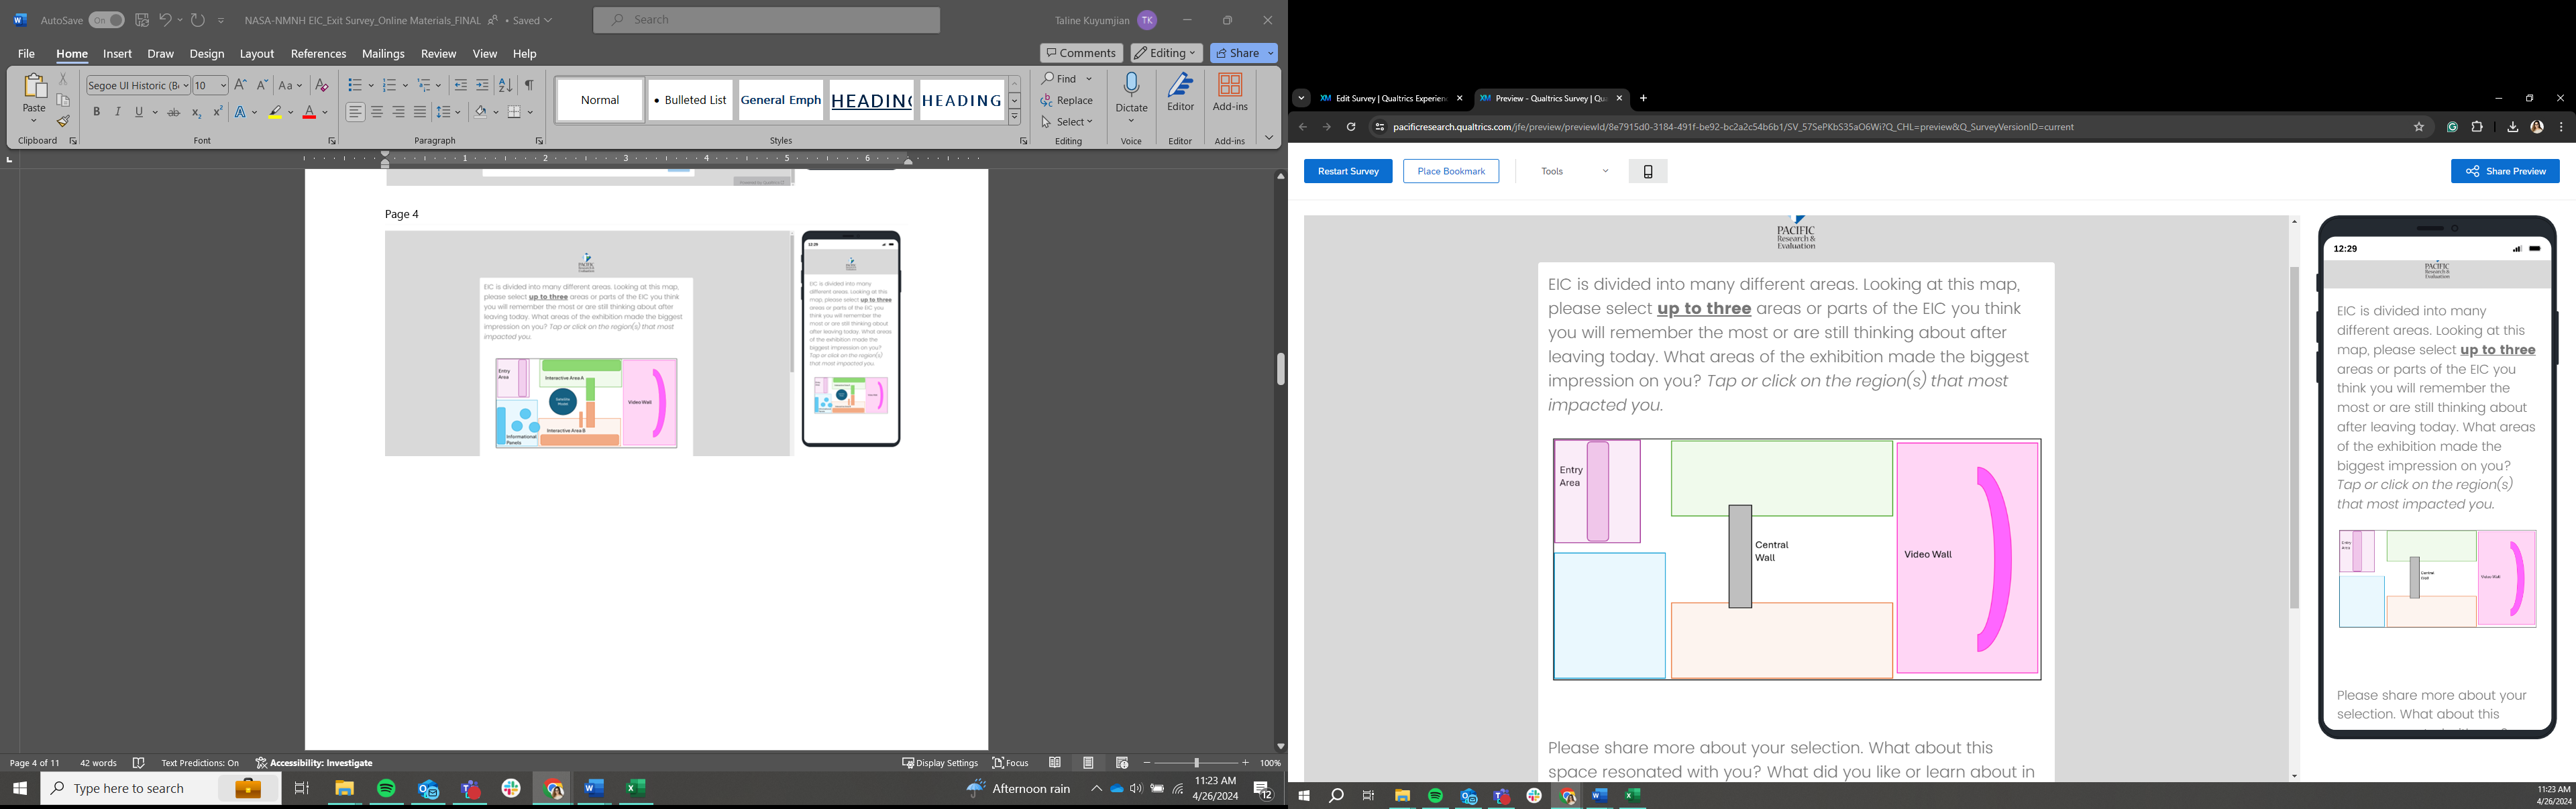Open the References ribbon tab
The width and height of the screenshot is (2576, 809).
(x=318, y=54)
